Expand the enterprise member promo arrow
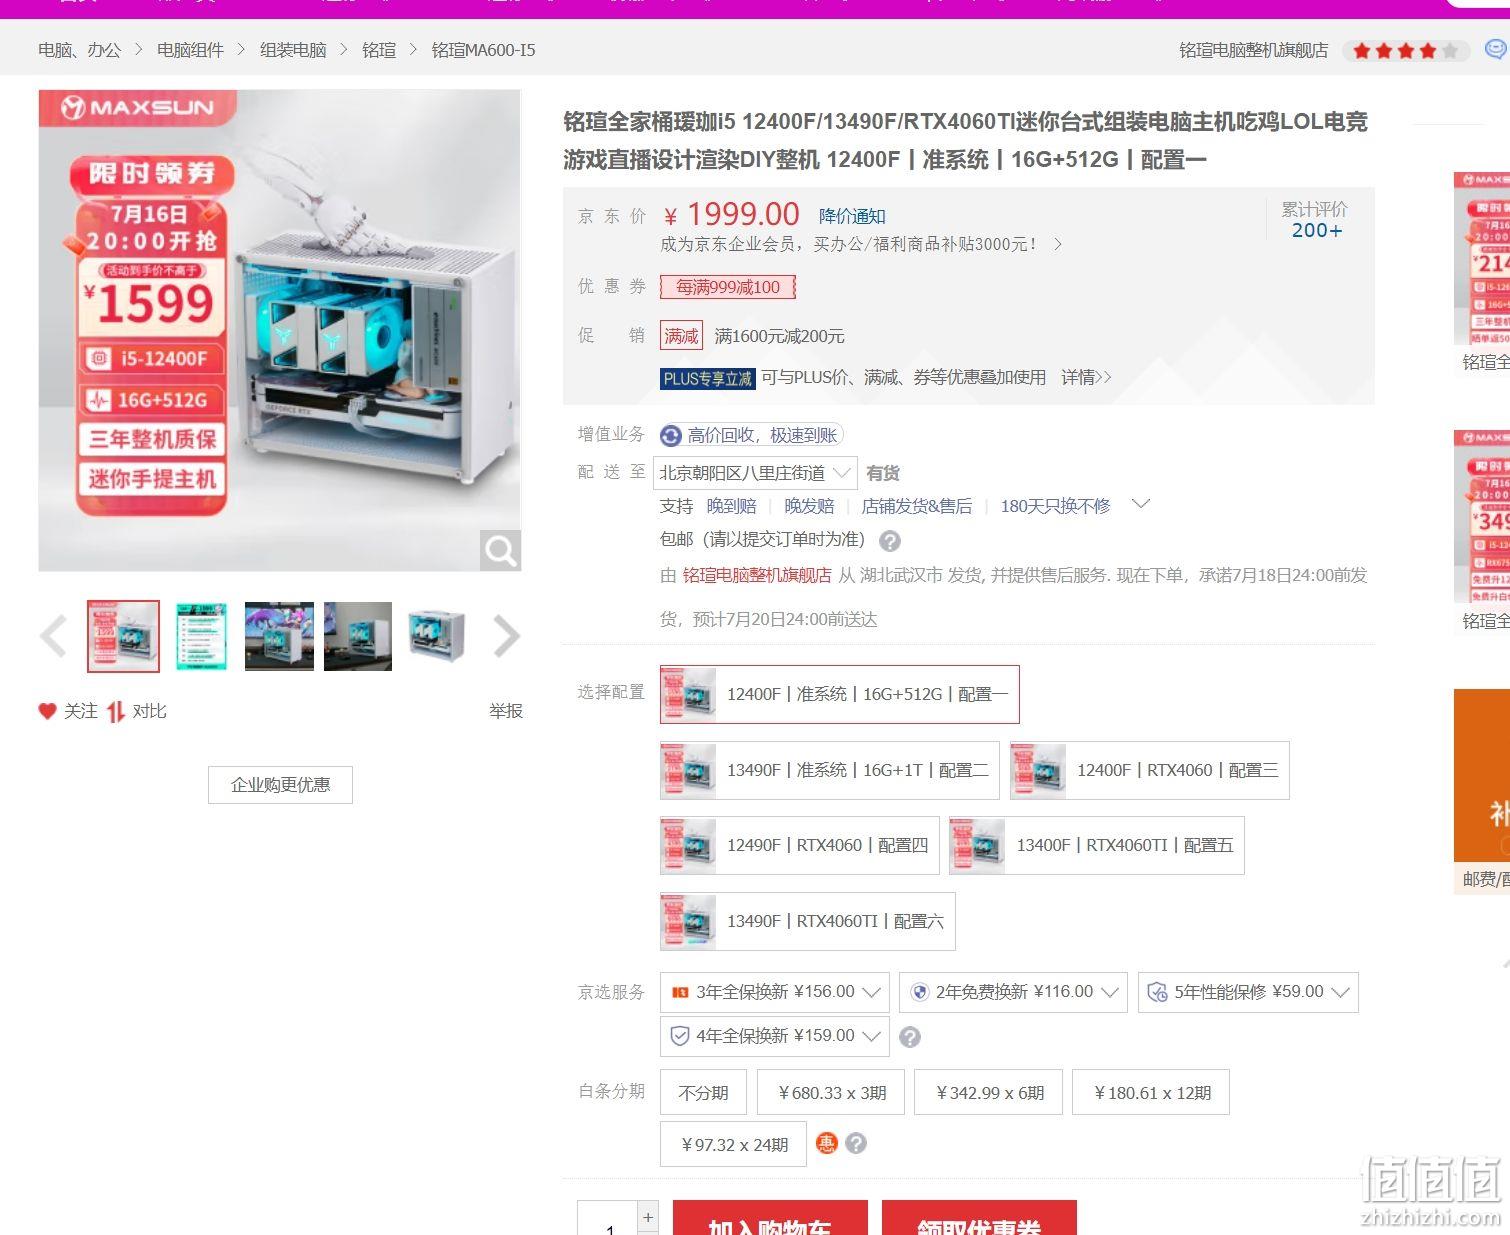 click(1058, 244)
